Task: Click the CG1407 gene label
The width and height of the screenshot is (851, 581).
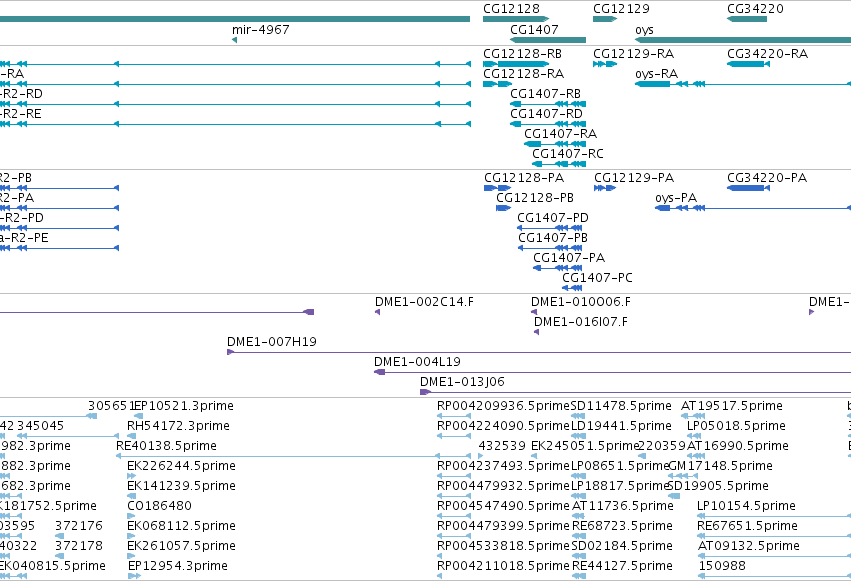Action: (534, 29)
